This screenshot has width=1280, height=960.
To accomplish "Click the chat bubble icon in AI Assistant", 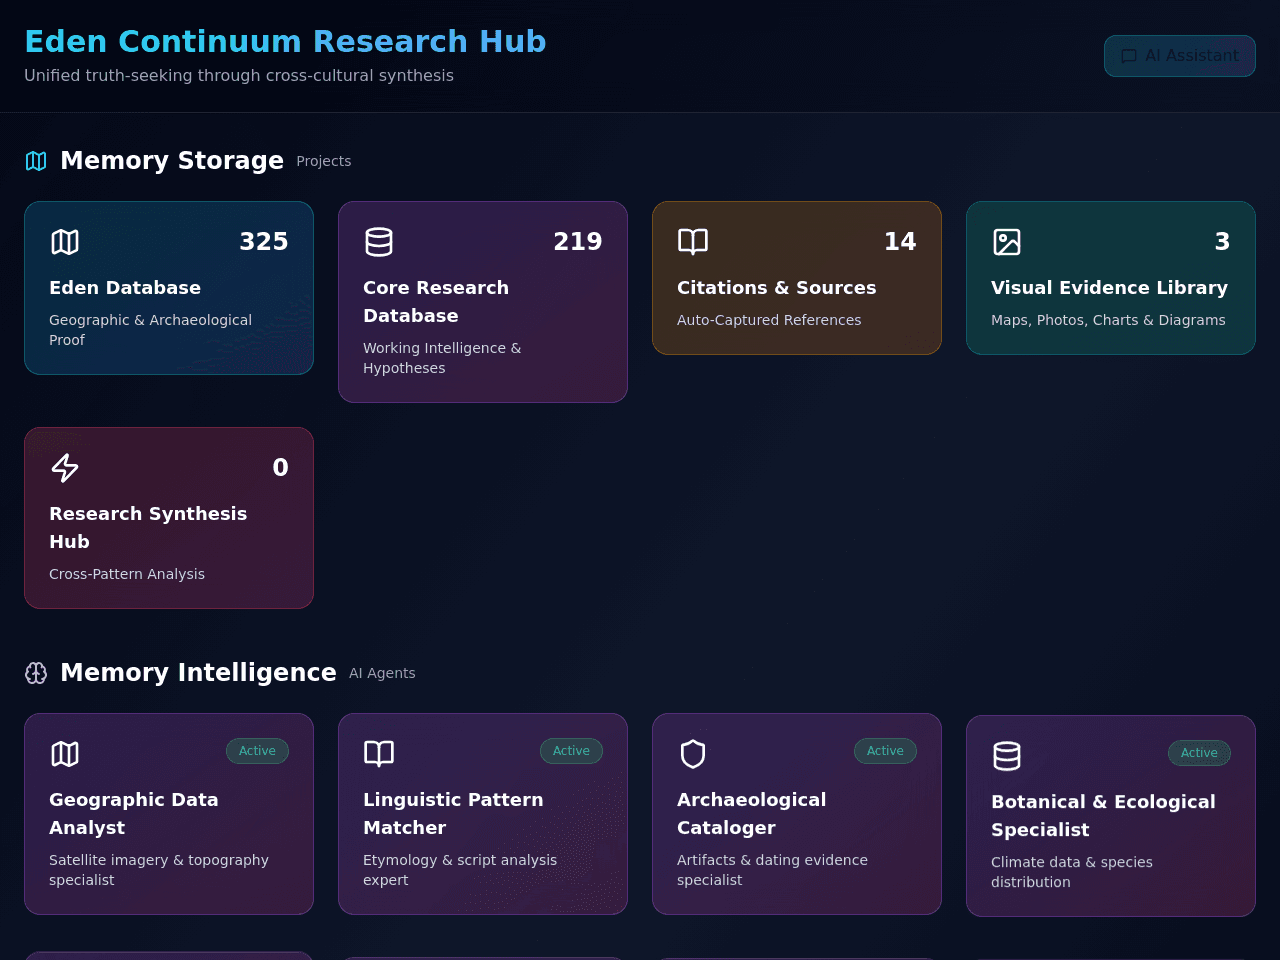I will click(x=1129, y=56).
